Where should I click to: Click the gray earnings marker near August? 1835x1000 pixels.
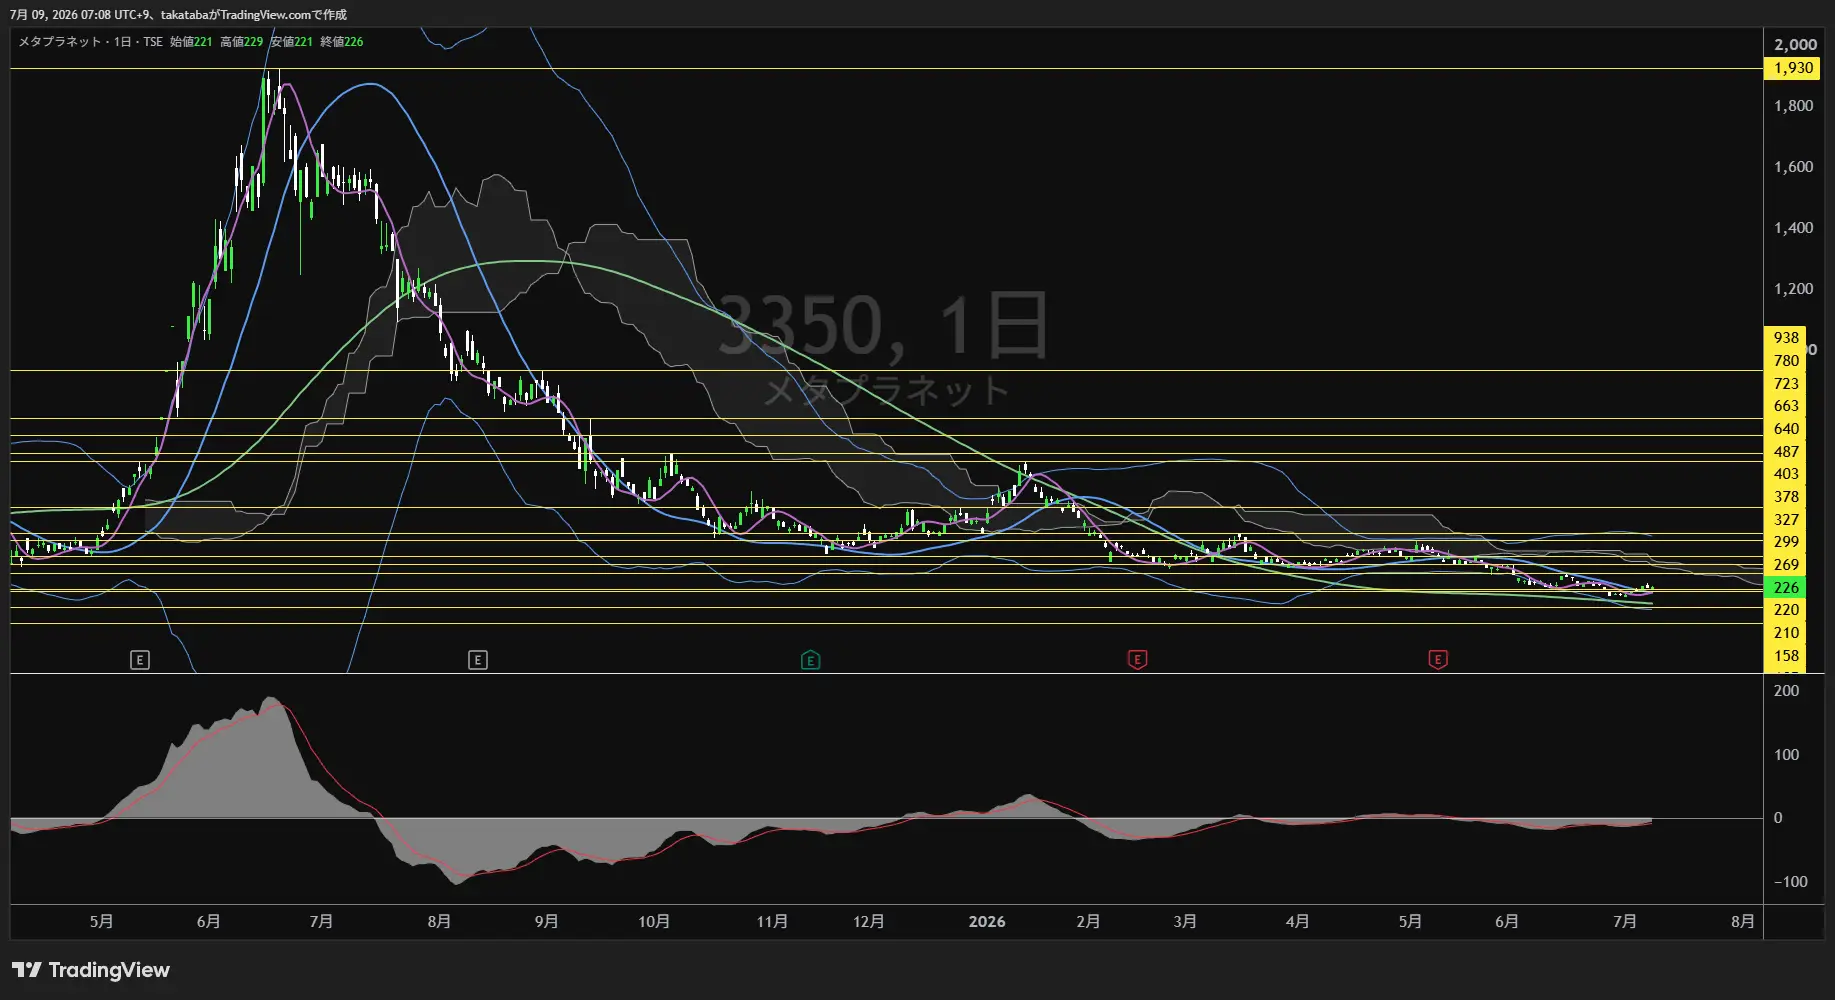[x=478, y=660]
